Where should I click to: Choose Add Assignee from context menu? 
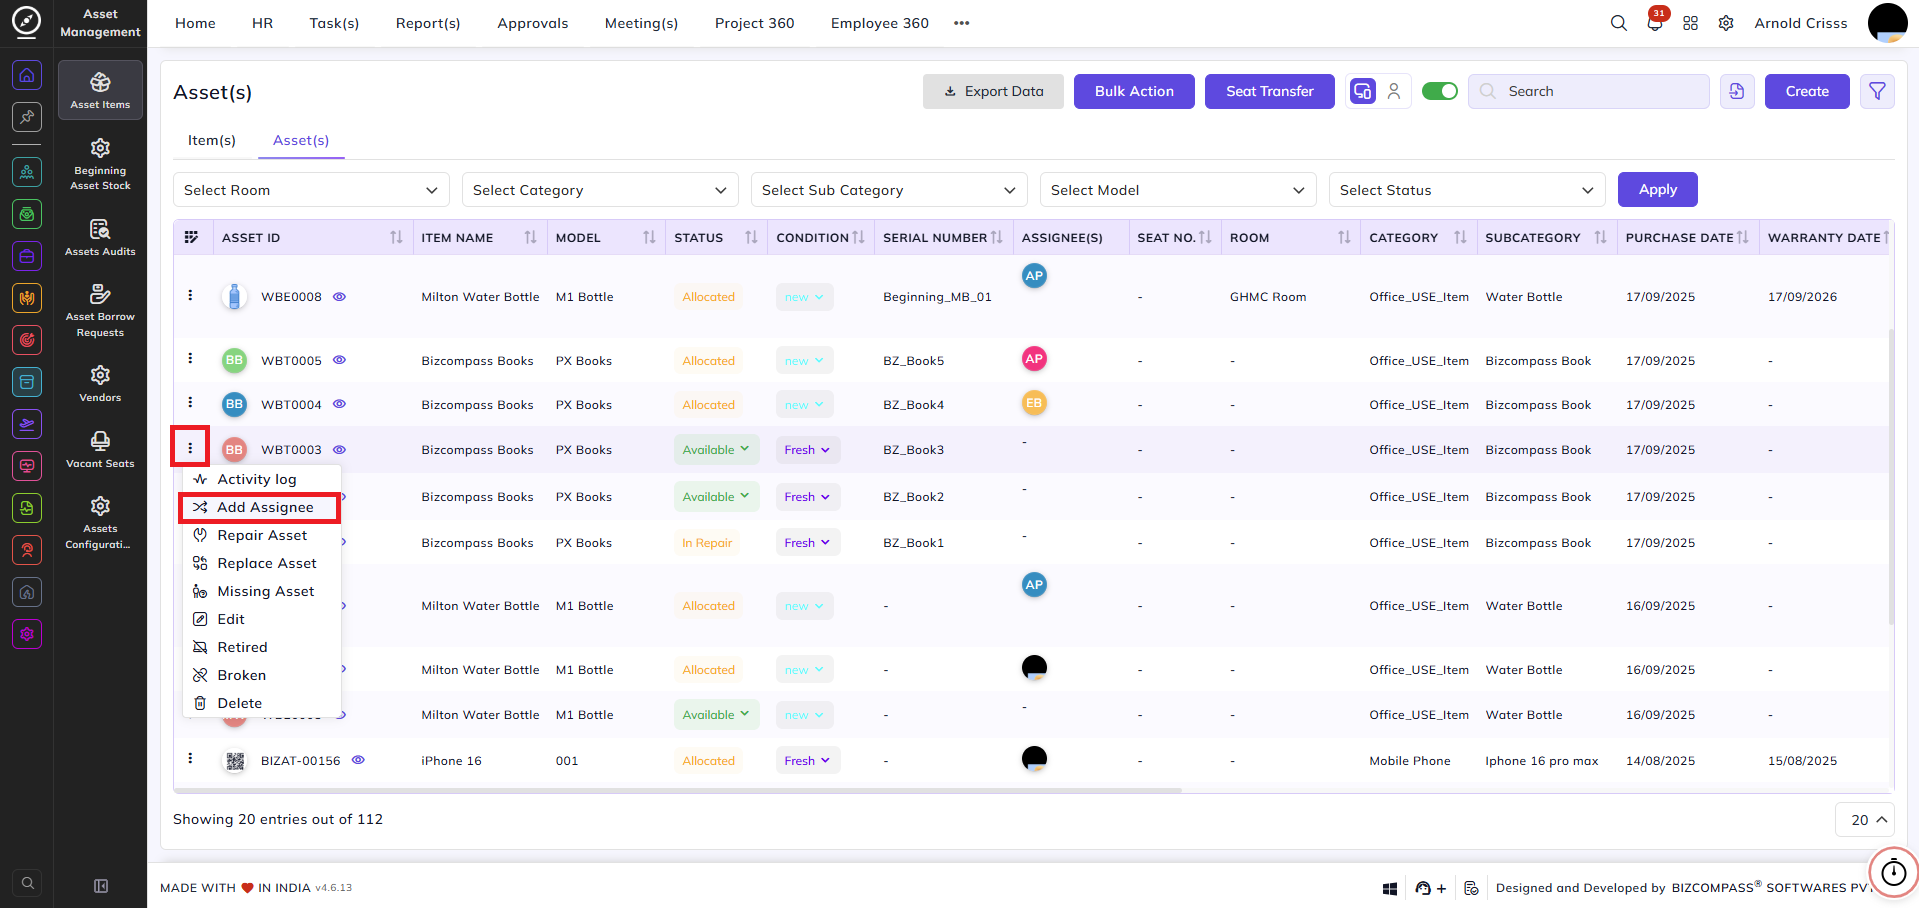[260, 507]
